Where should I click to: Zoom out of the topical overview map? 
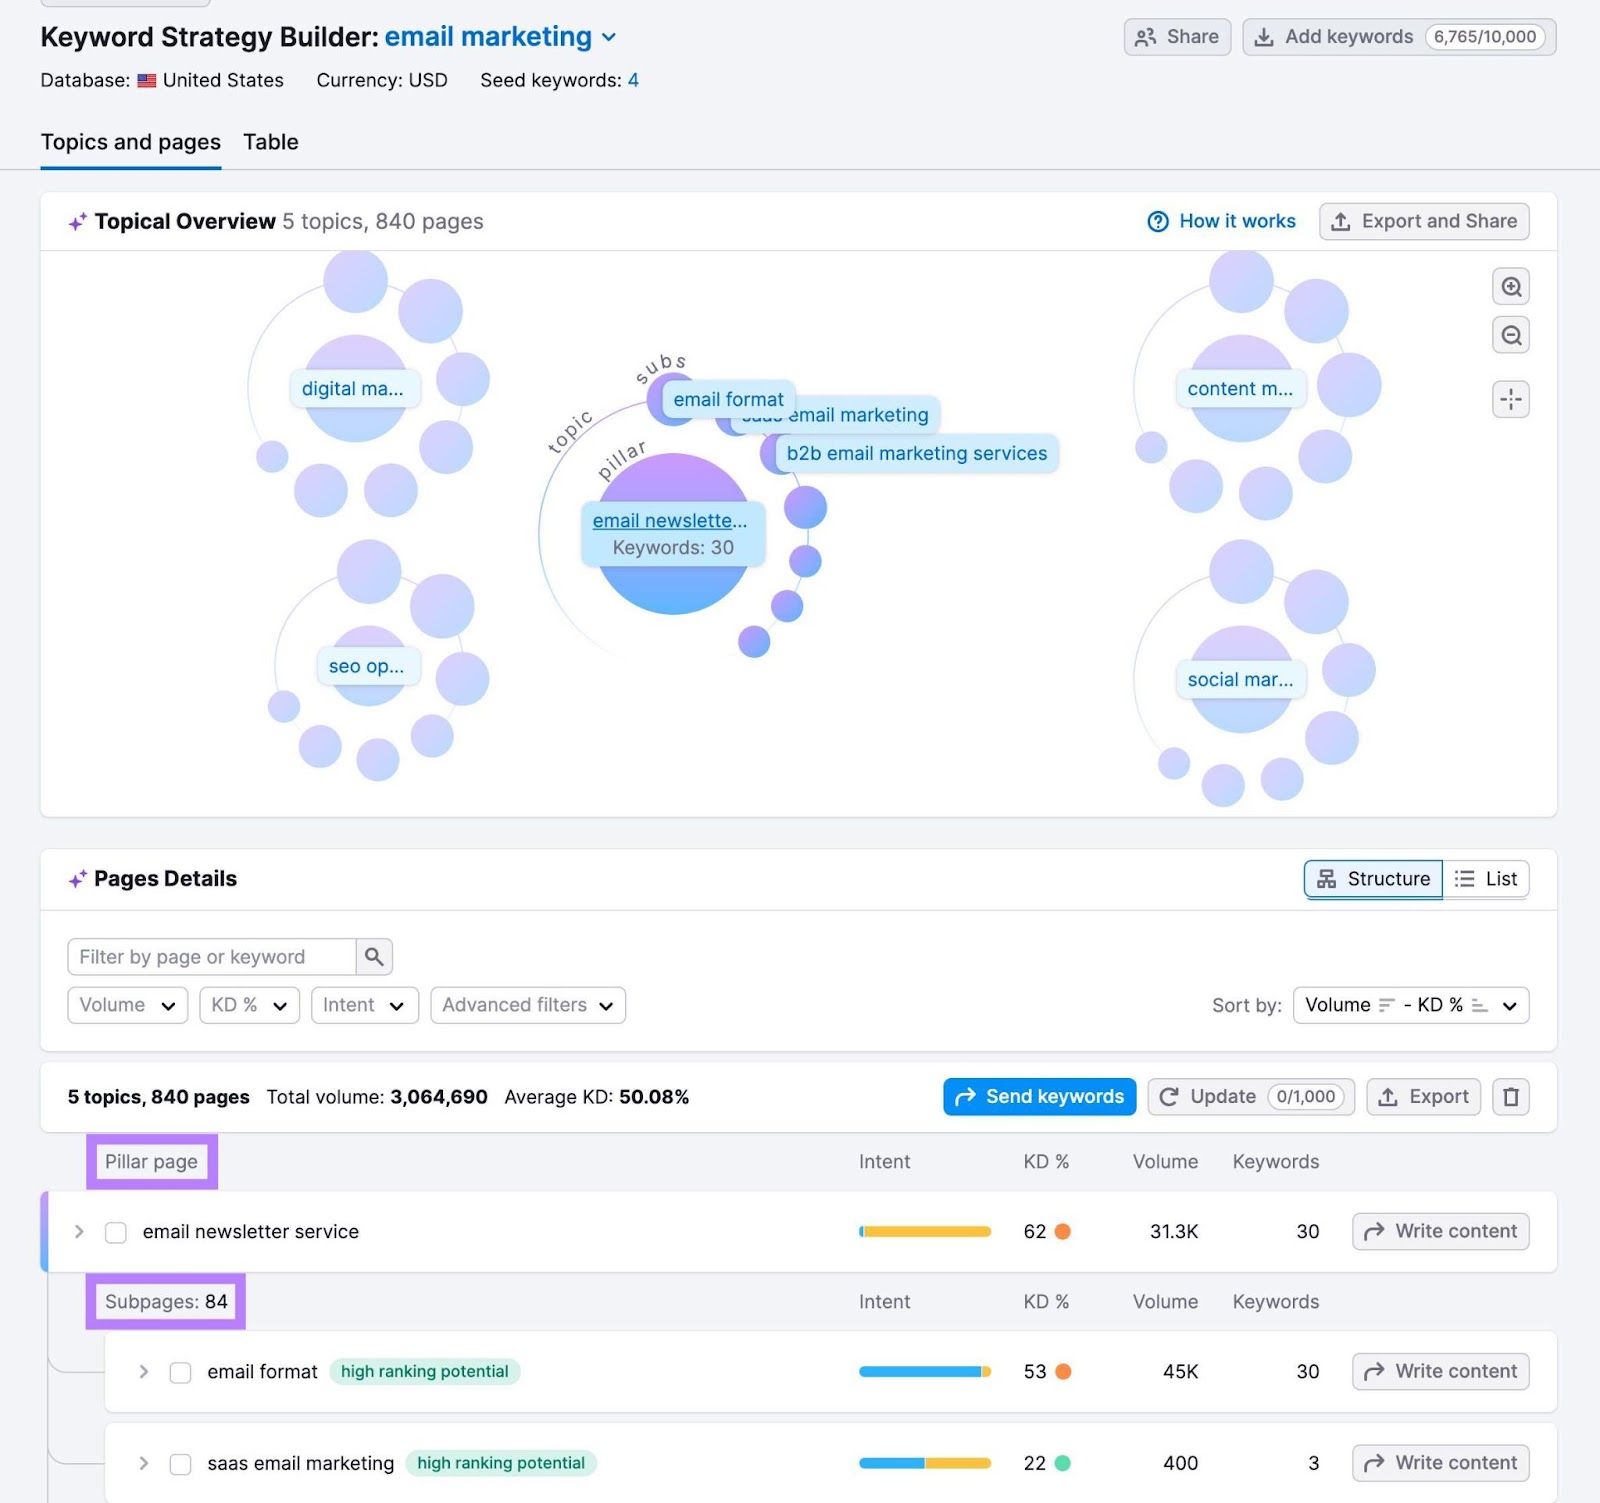1511,334
